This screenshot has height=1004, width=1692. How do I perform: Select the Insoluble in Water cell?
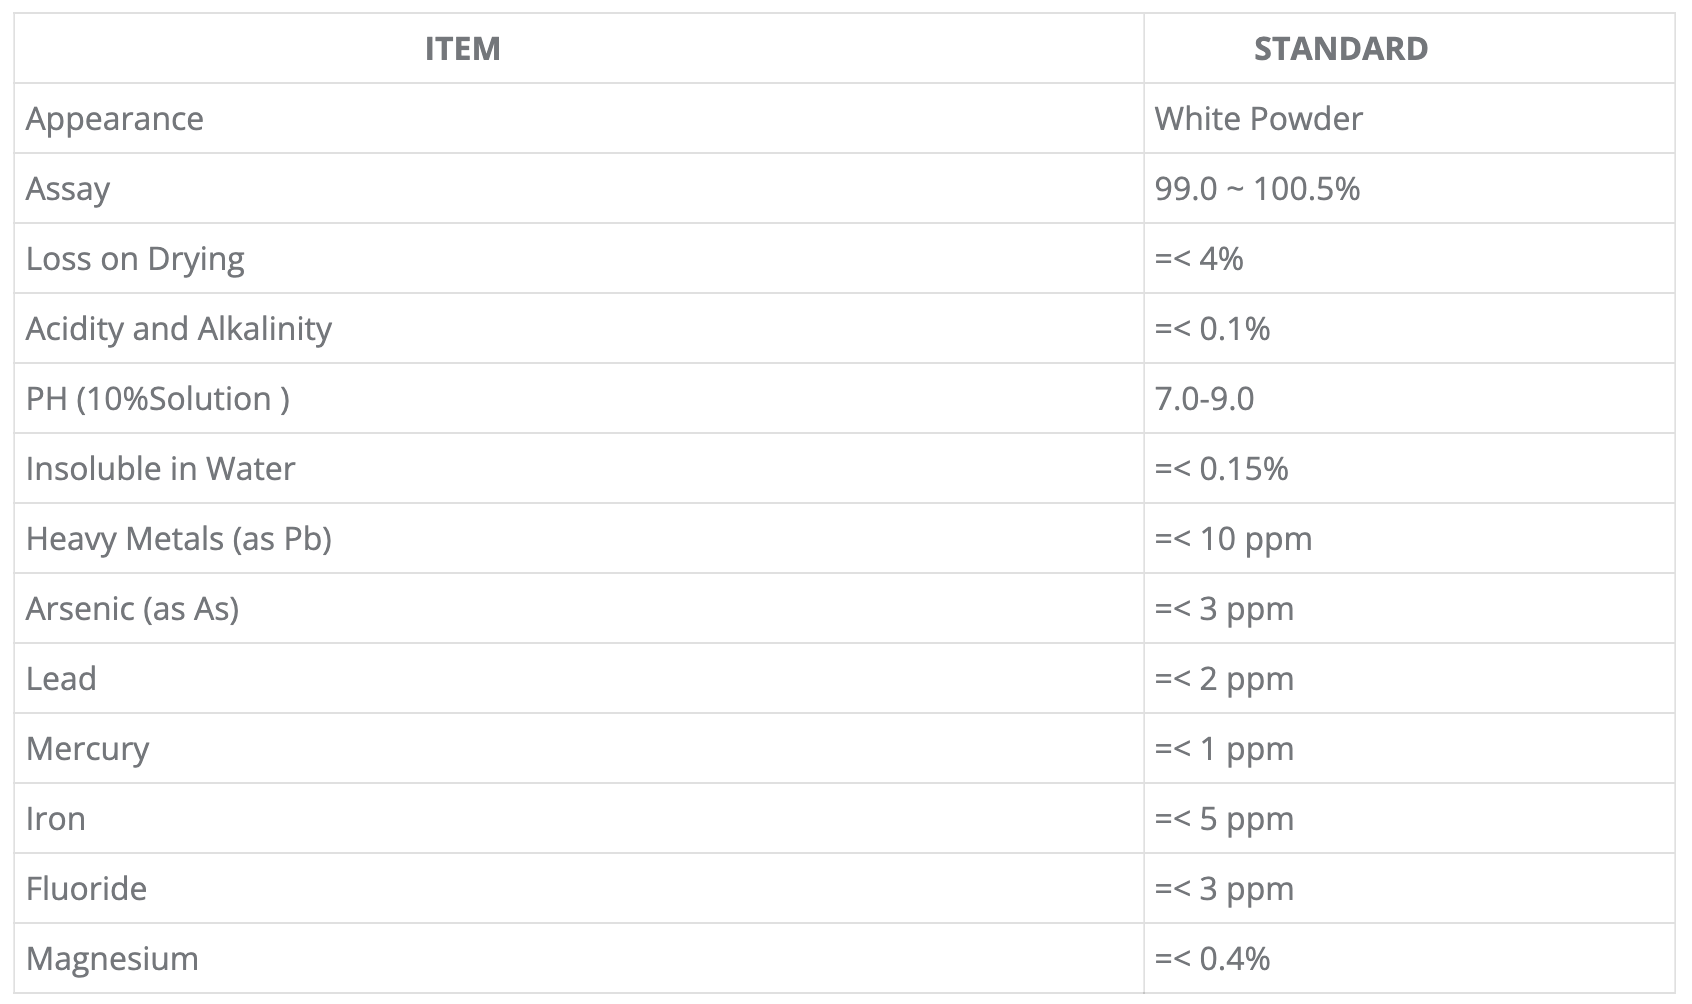(x=160, y=469)
